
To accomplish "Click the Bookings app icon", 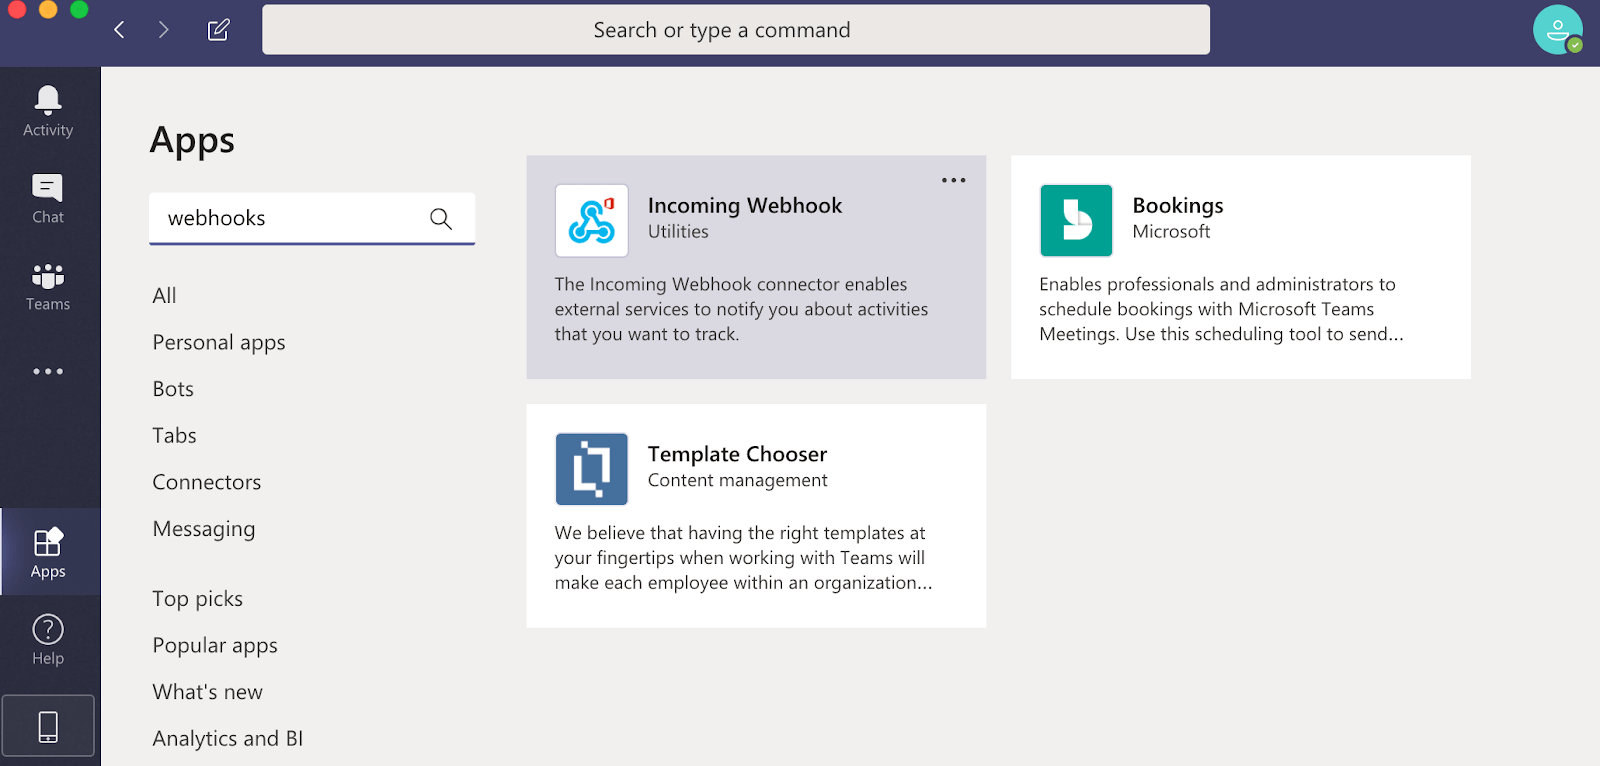I will (1076, 221).
